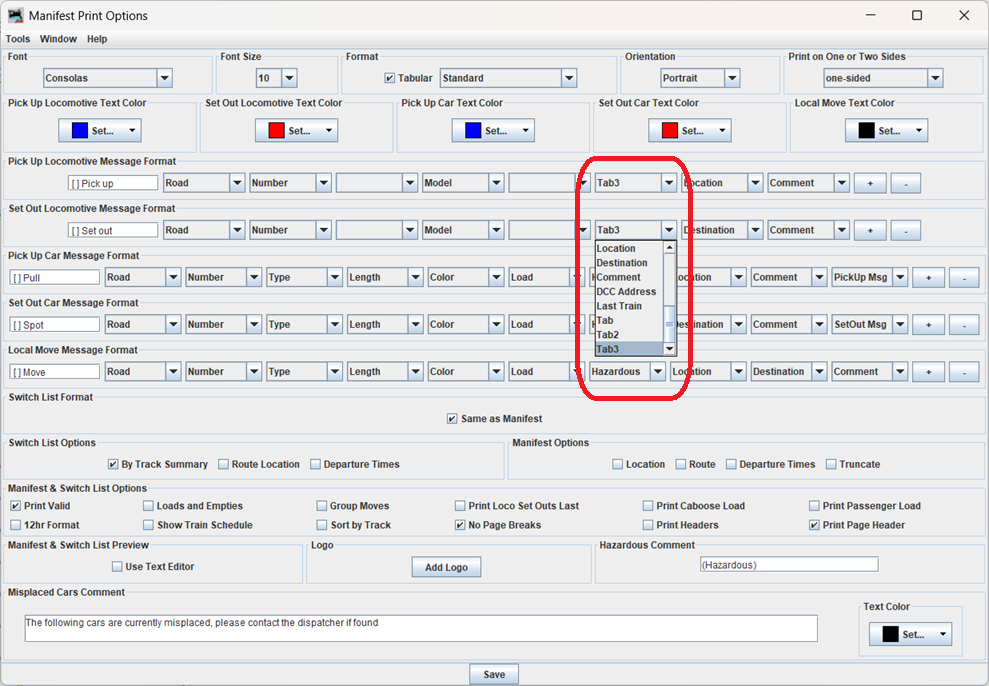Click minus button in Local Move row
989x686 pixels.
click(963, 372)
